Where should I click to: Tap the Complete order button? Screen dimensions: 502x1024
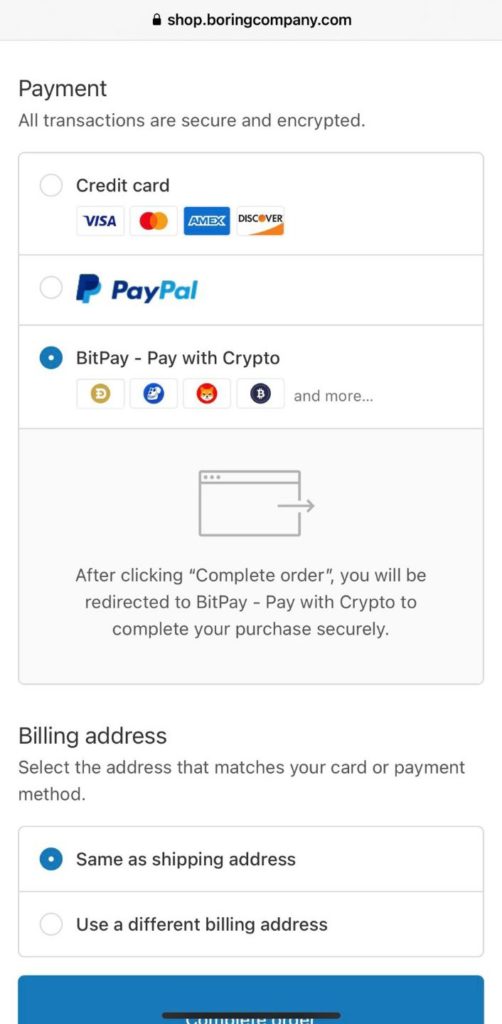pyautogui.click(x=251, y=1000)
